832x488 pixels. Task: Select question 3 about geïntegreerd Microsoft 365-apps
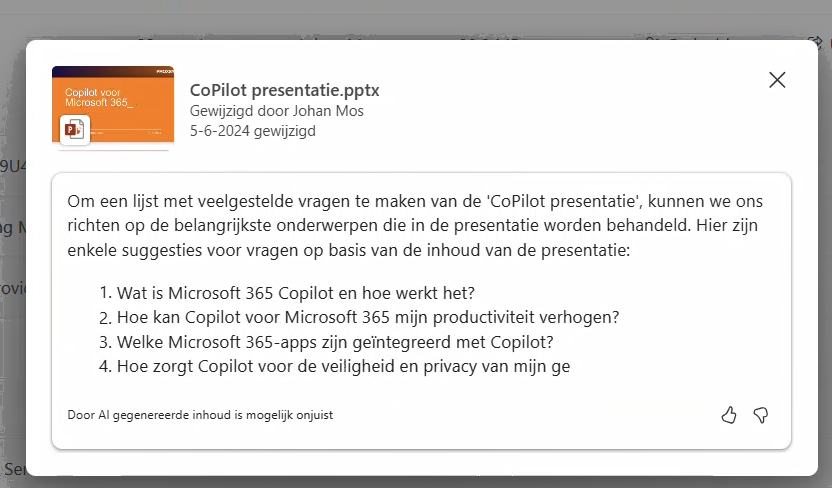pyautogui.click(x=326, y=342)
